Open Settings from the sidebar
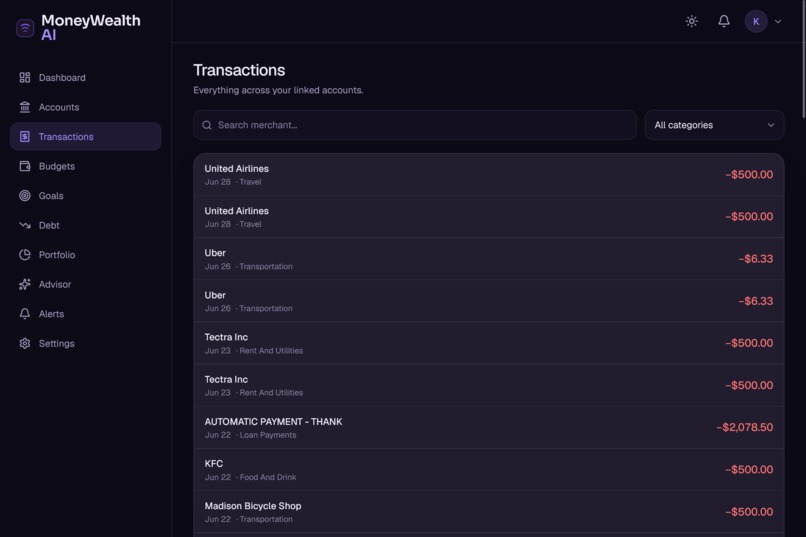 point(85,343)
